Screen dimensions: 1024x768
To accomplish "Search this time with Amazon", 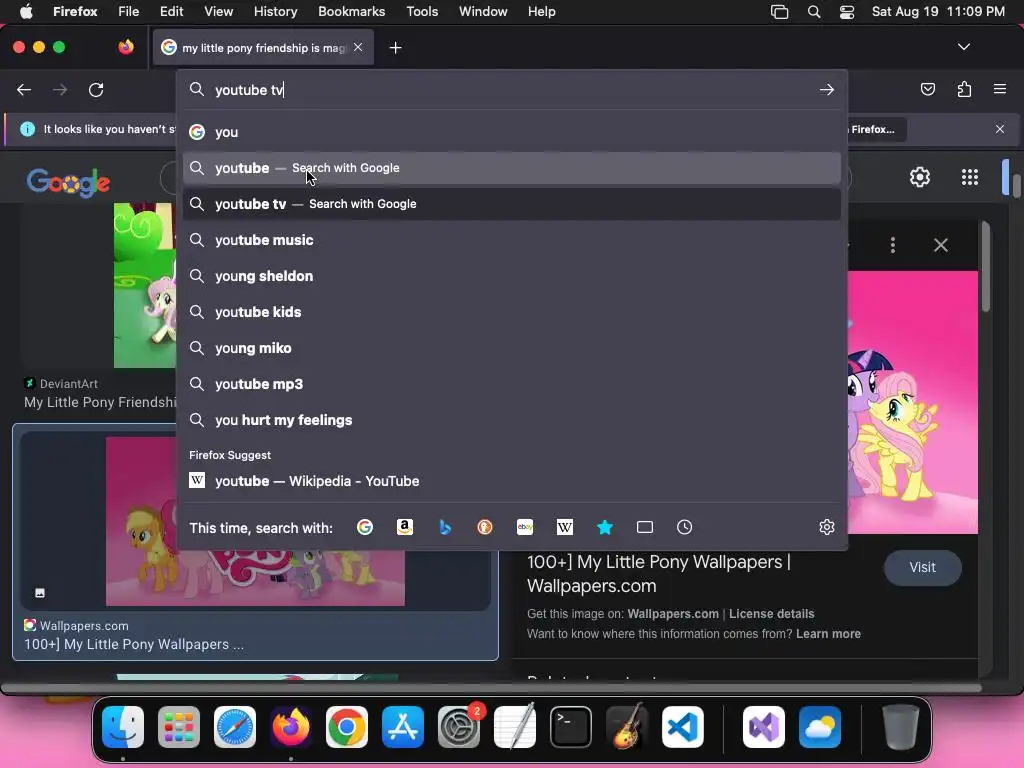I will pos(405,527).
